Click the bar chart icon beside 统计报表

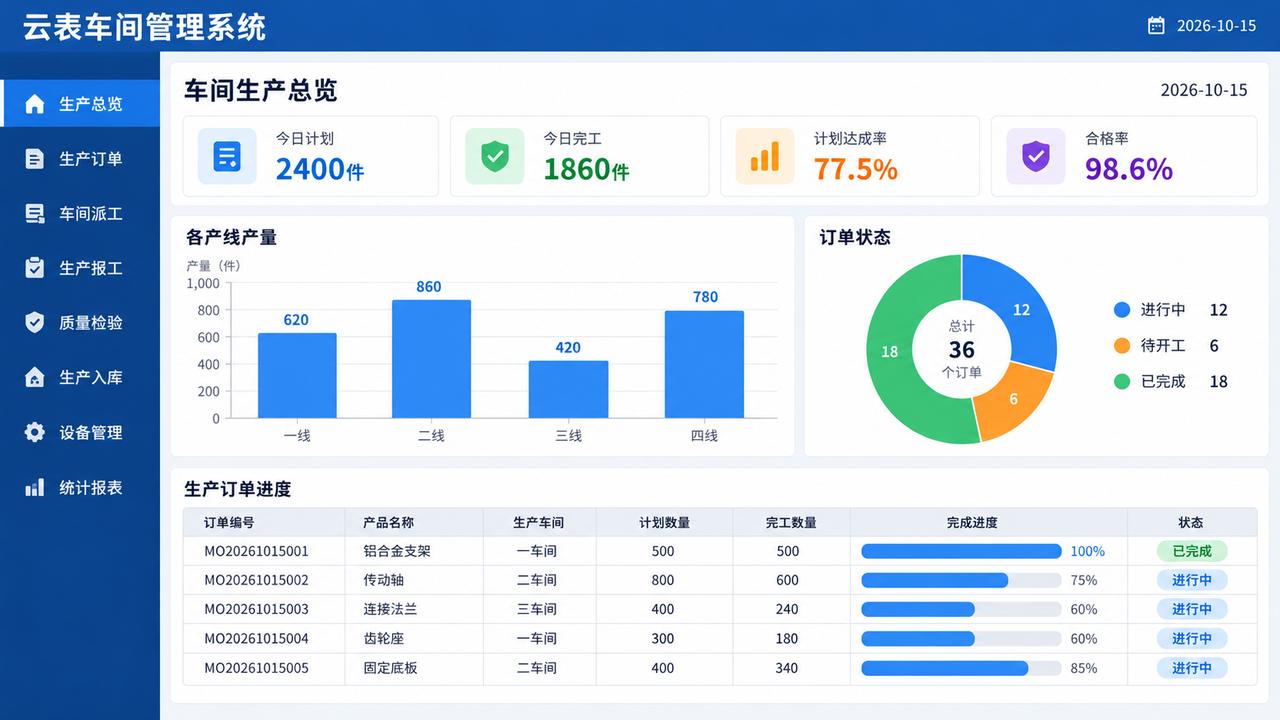(35, 487)
